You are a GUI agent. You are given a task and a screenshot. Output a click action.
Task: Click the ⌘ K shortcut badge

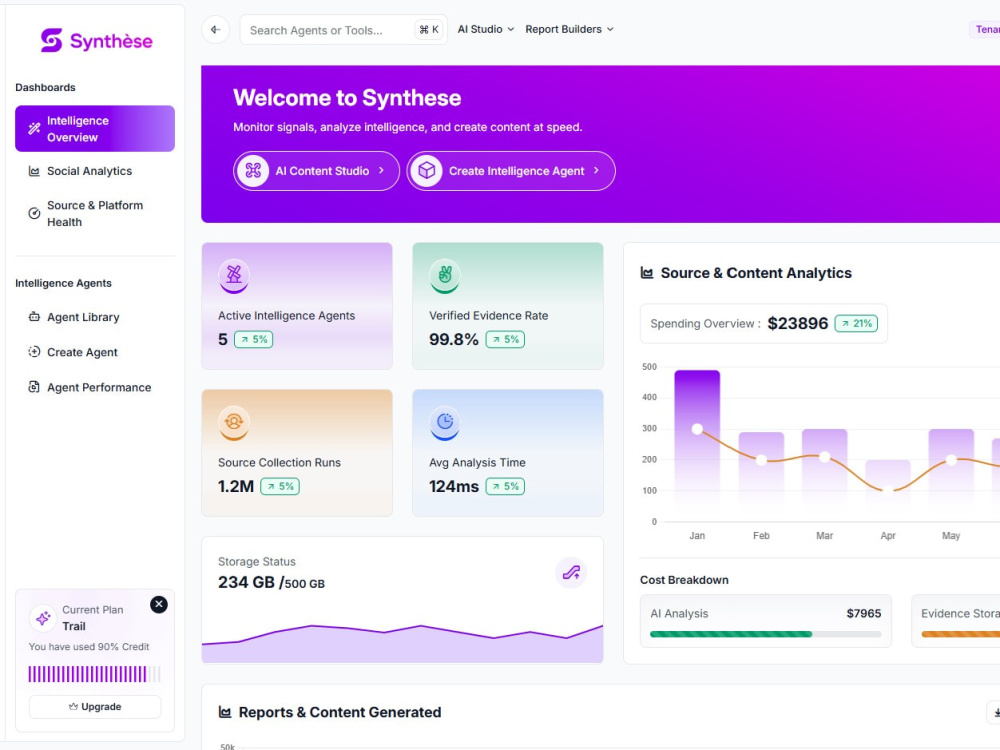429,29
